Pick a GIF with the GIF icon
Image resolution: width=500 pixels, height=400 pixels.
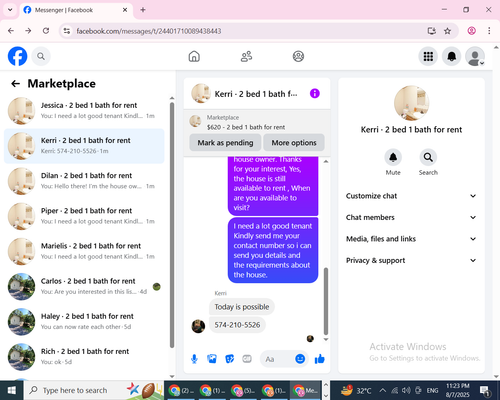pyautogui.click(x=247, y=359)
